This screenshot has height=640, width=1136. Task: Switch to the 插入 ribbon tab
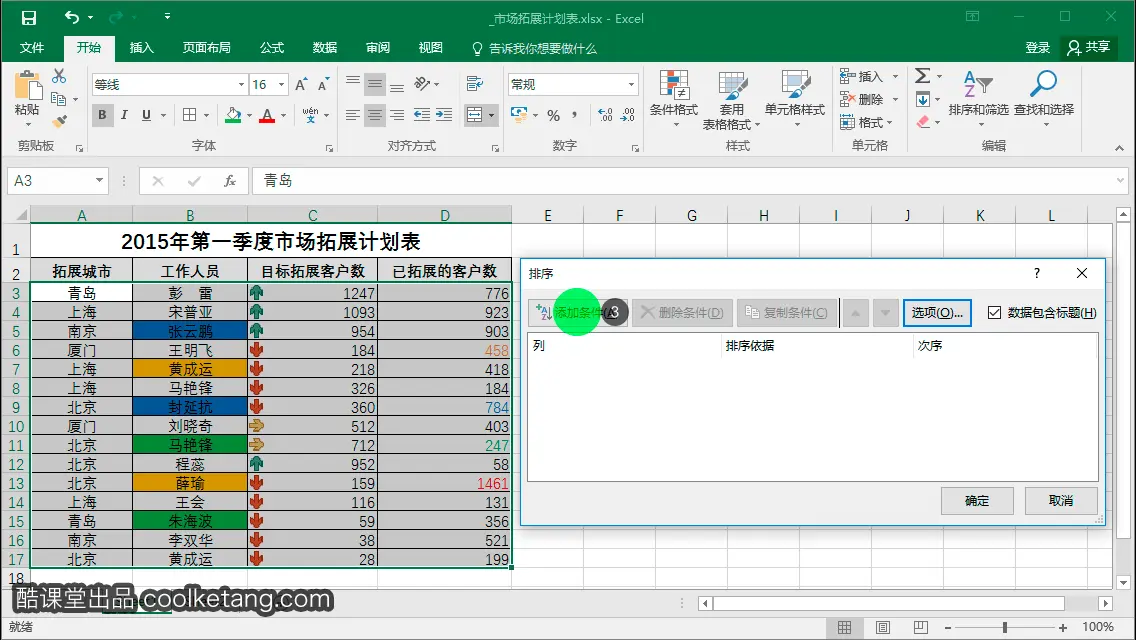click(x=141, y=48)
